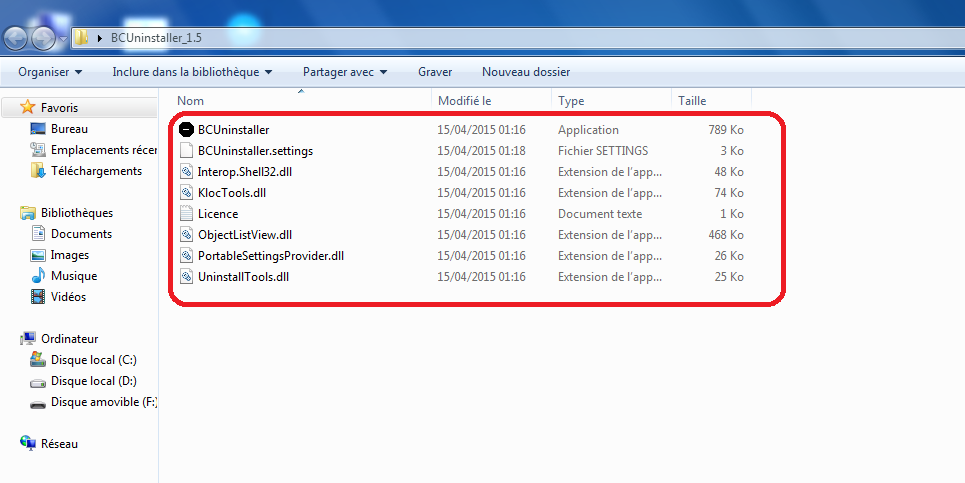Select Ordinateur in the navigation pane
Screen dimensions: 965x483
tap(70, 339)
